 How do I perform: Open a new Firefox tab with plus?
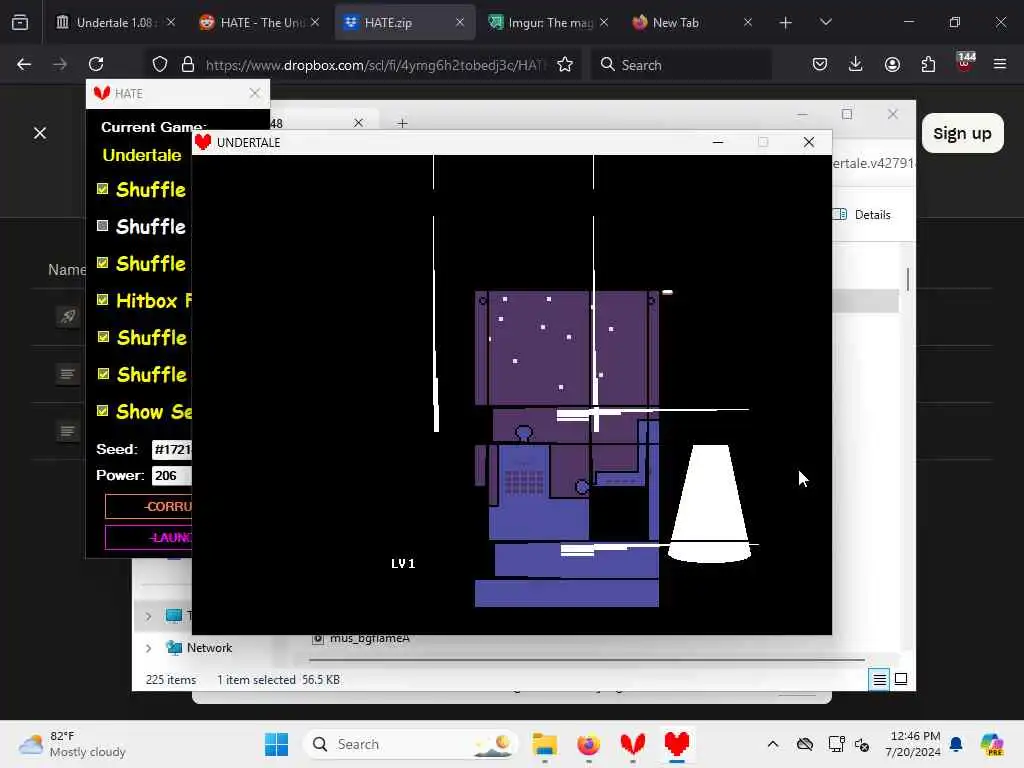[x=786, y=22]
